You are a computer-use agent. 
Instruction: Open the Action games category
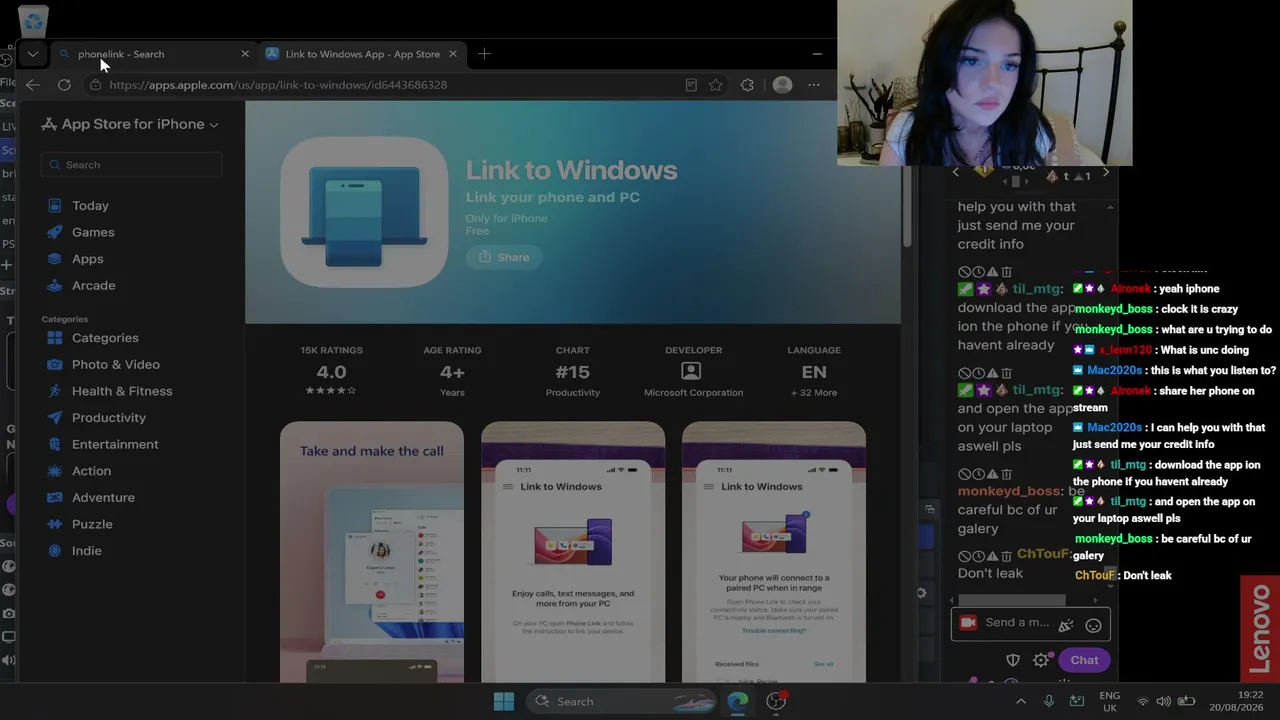pyautogui.click(x=91, y=471)
